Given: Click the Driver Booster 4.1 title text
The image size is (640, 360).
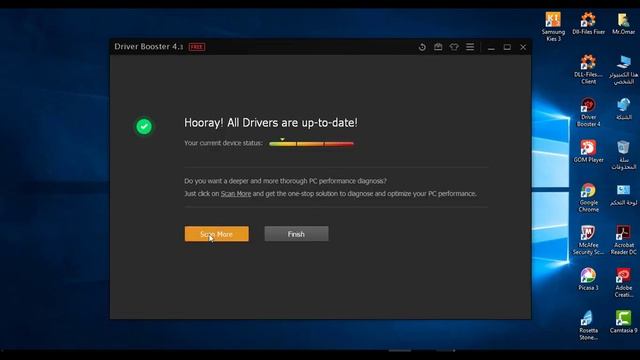Looking at the screenshot, I should coord(149,47).
